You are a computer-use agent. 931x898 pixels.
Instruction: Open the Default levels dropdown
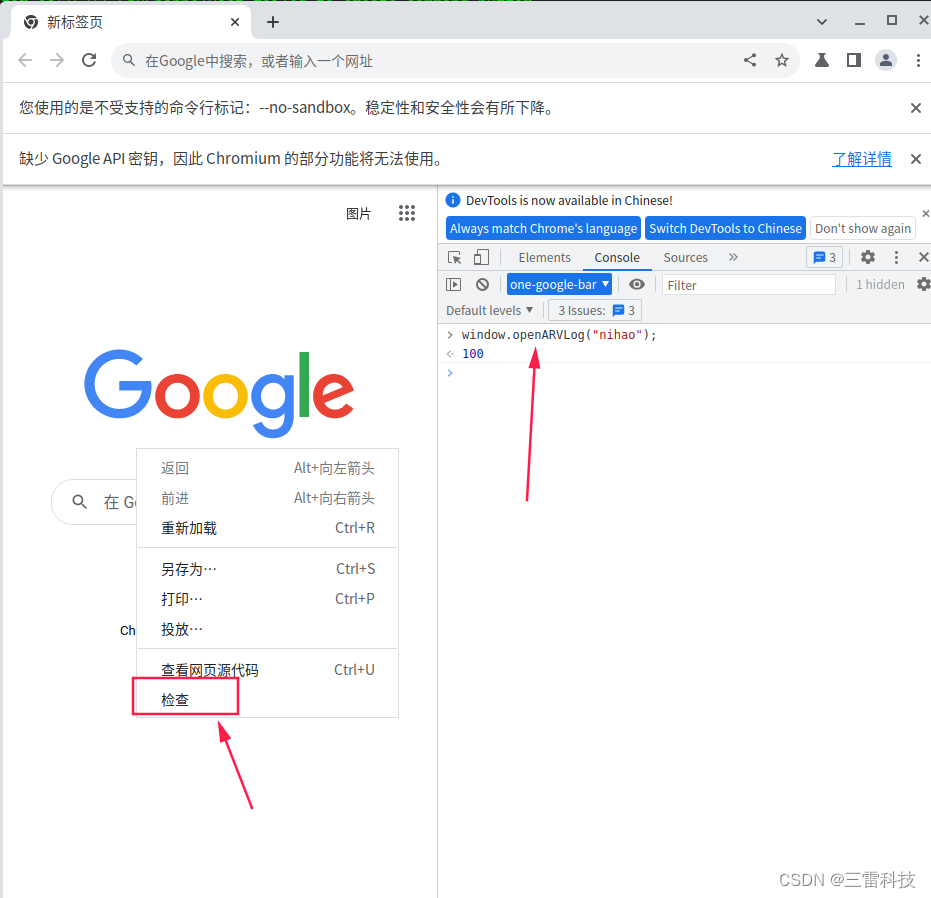(x=489, y=310)
